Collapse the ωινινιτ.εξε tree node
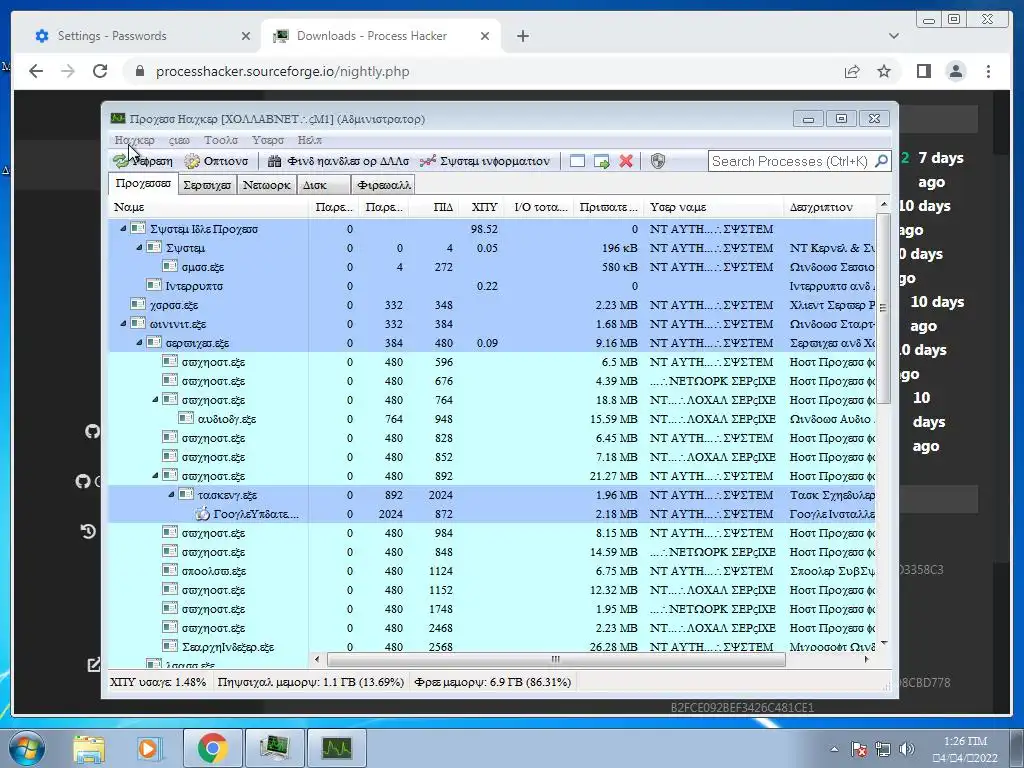The width and height of the screenshot is (1024, 768). [123, 323]
